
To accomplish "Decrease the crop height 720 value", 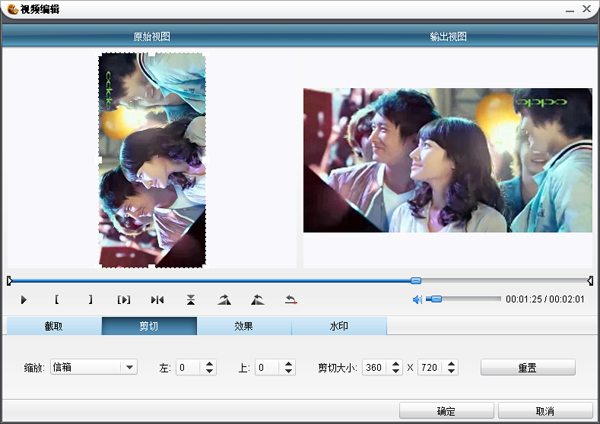I will point(452,371).
